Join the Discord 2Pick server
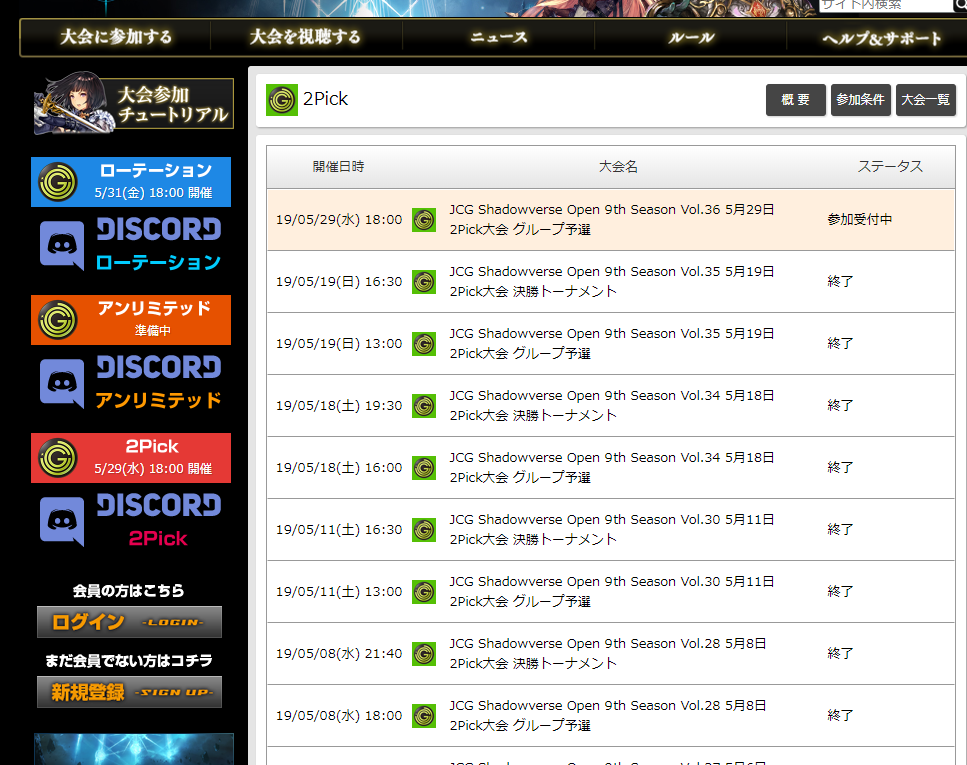967x765 pixels. [x=131, y=520]
